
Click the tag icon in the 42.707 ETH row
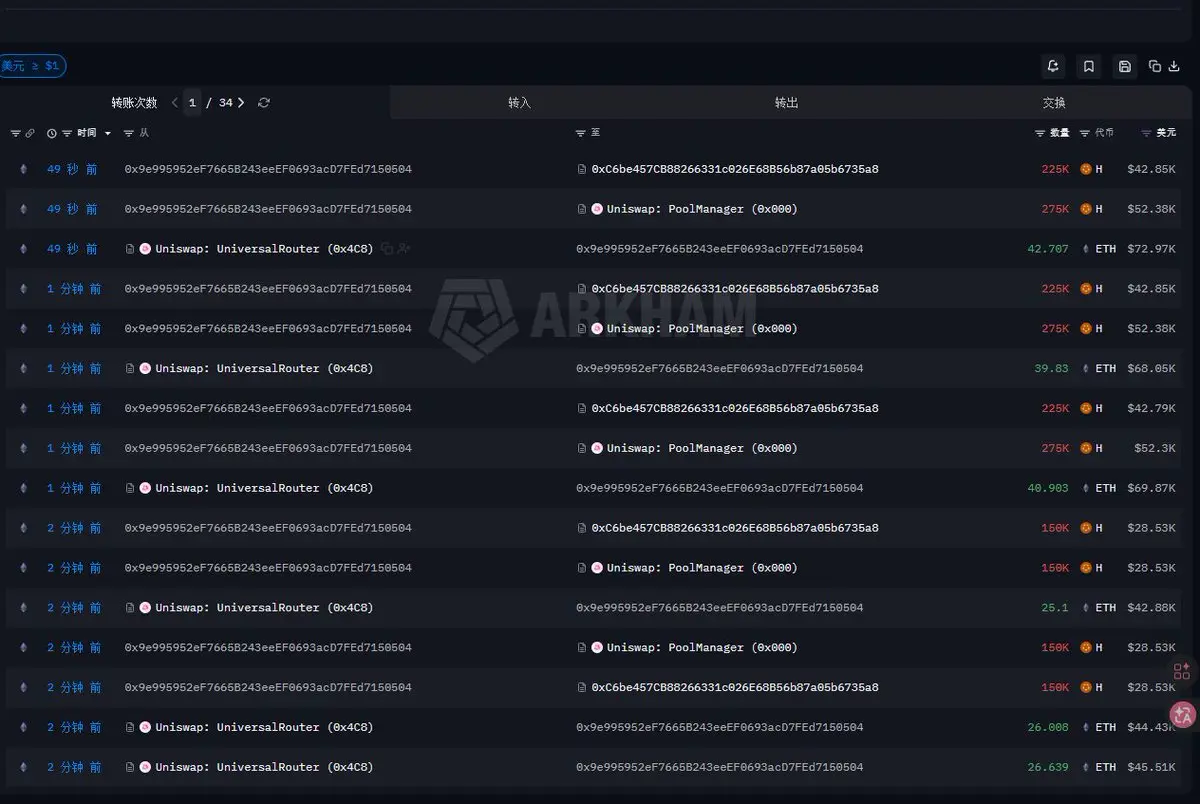pos(403,249)
